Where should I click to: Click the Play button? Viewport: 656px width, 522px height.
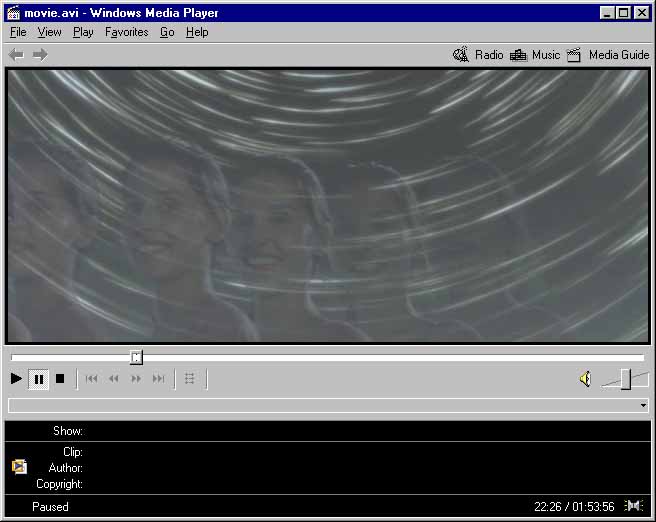tap(16, 379)
